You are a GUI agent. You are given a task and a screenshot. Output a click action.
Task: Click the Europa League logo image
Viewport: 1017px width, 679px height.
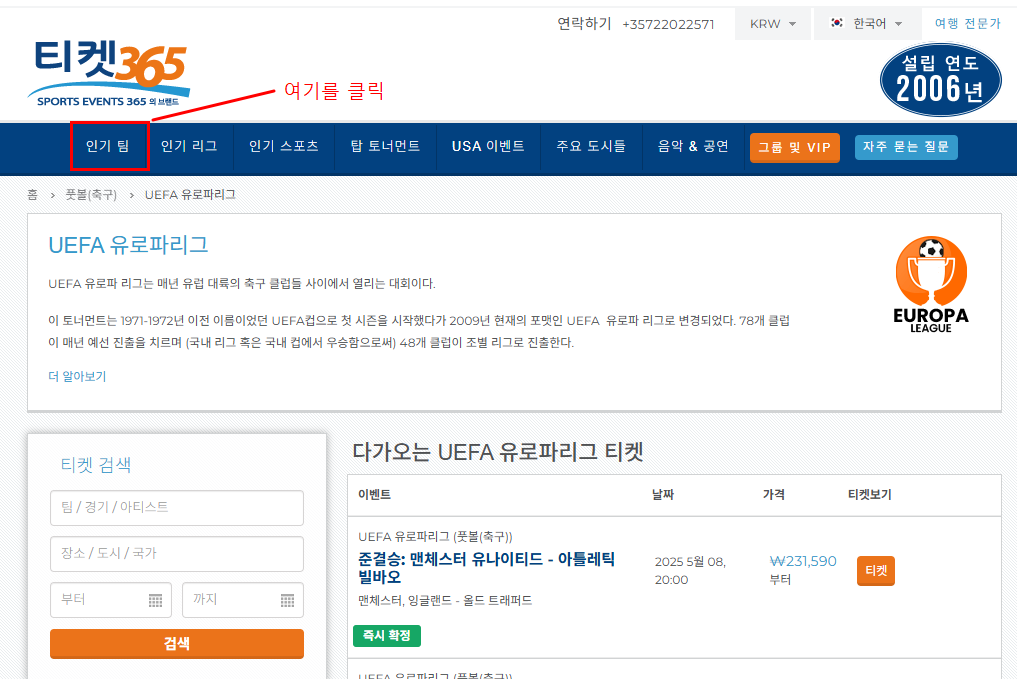[931, 285]
